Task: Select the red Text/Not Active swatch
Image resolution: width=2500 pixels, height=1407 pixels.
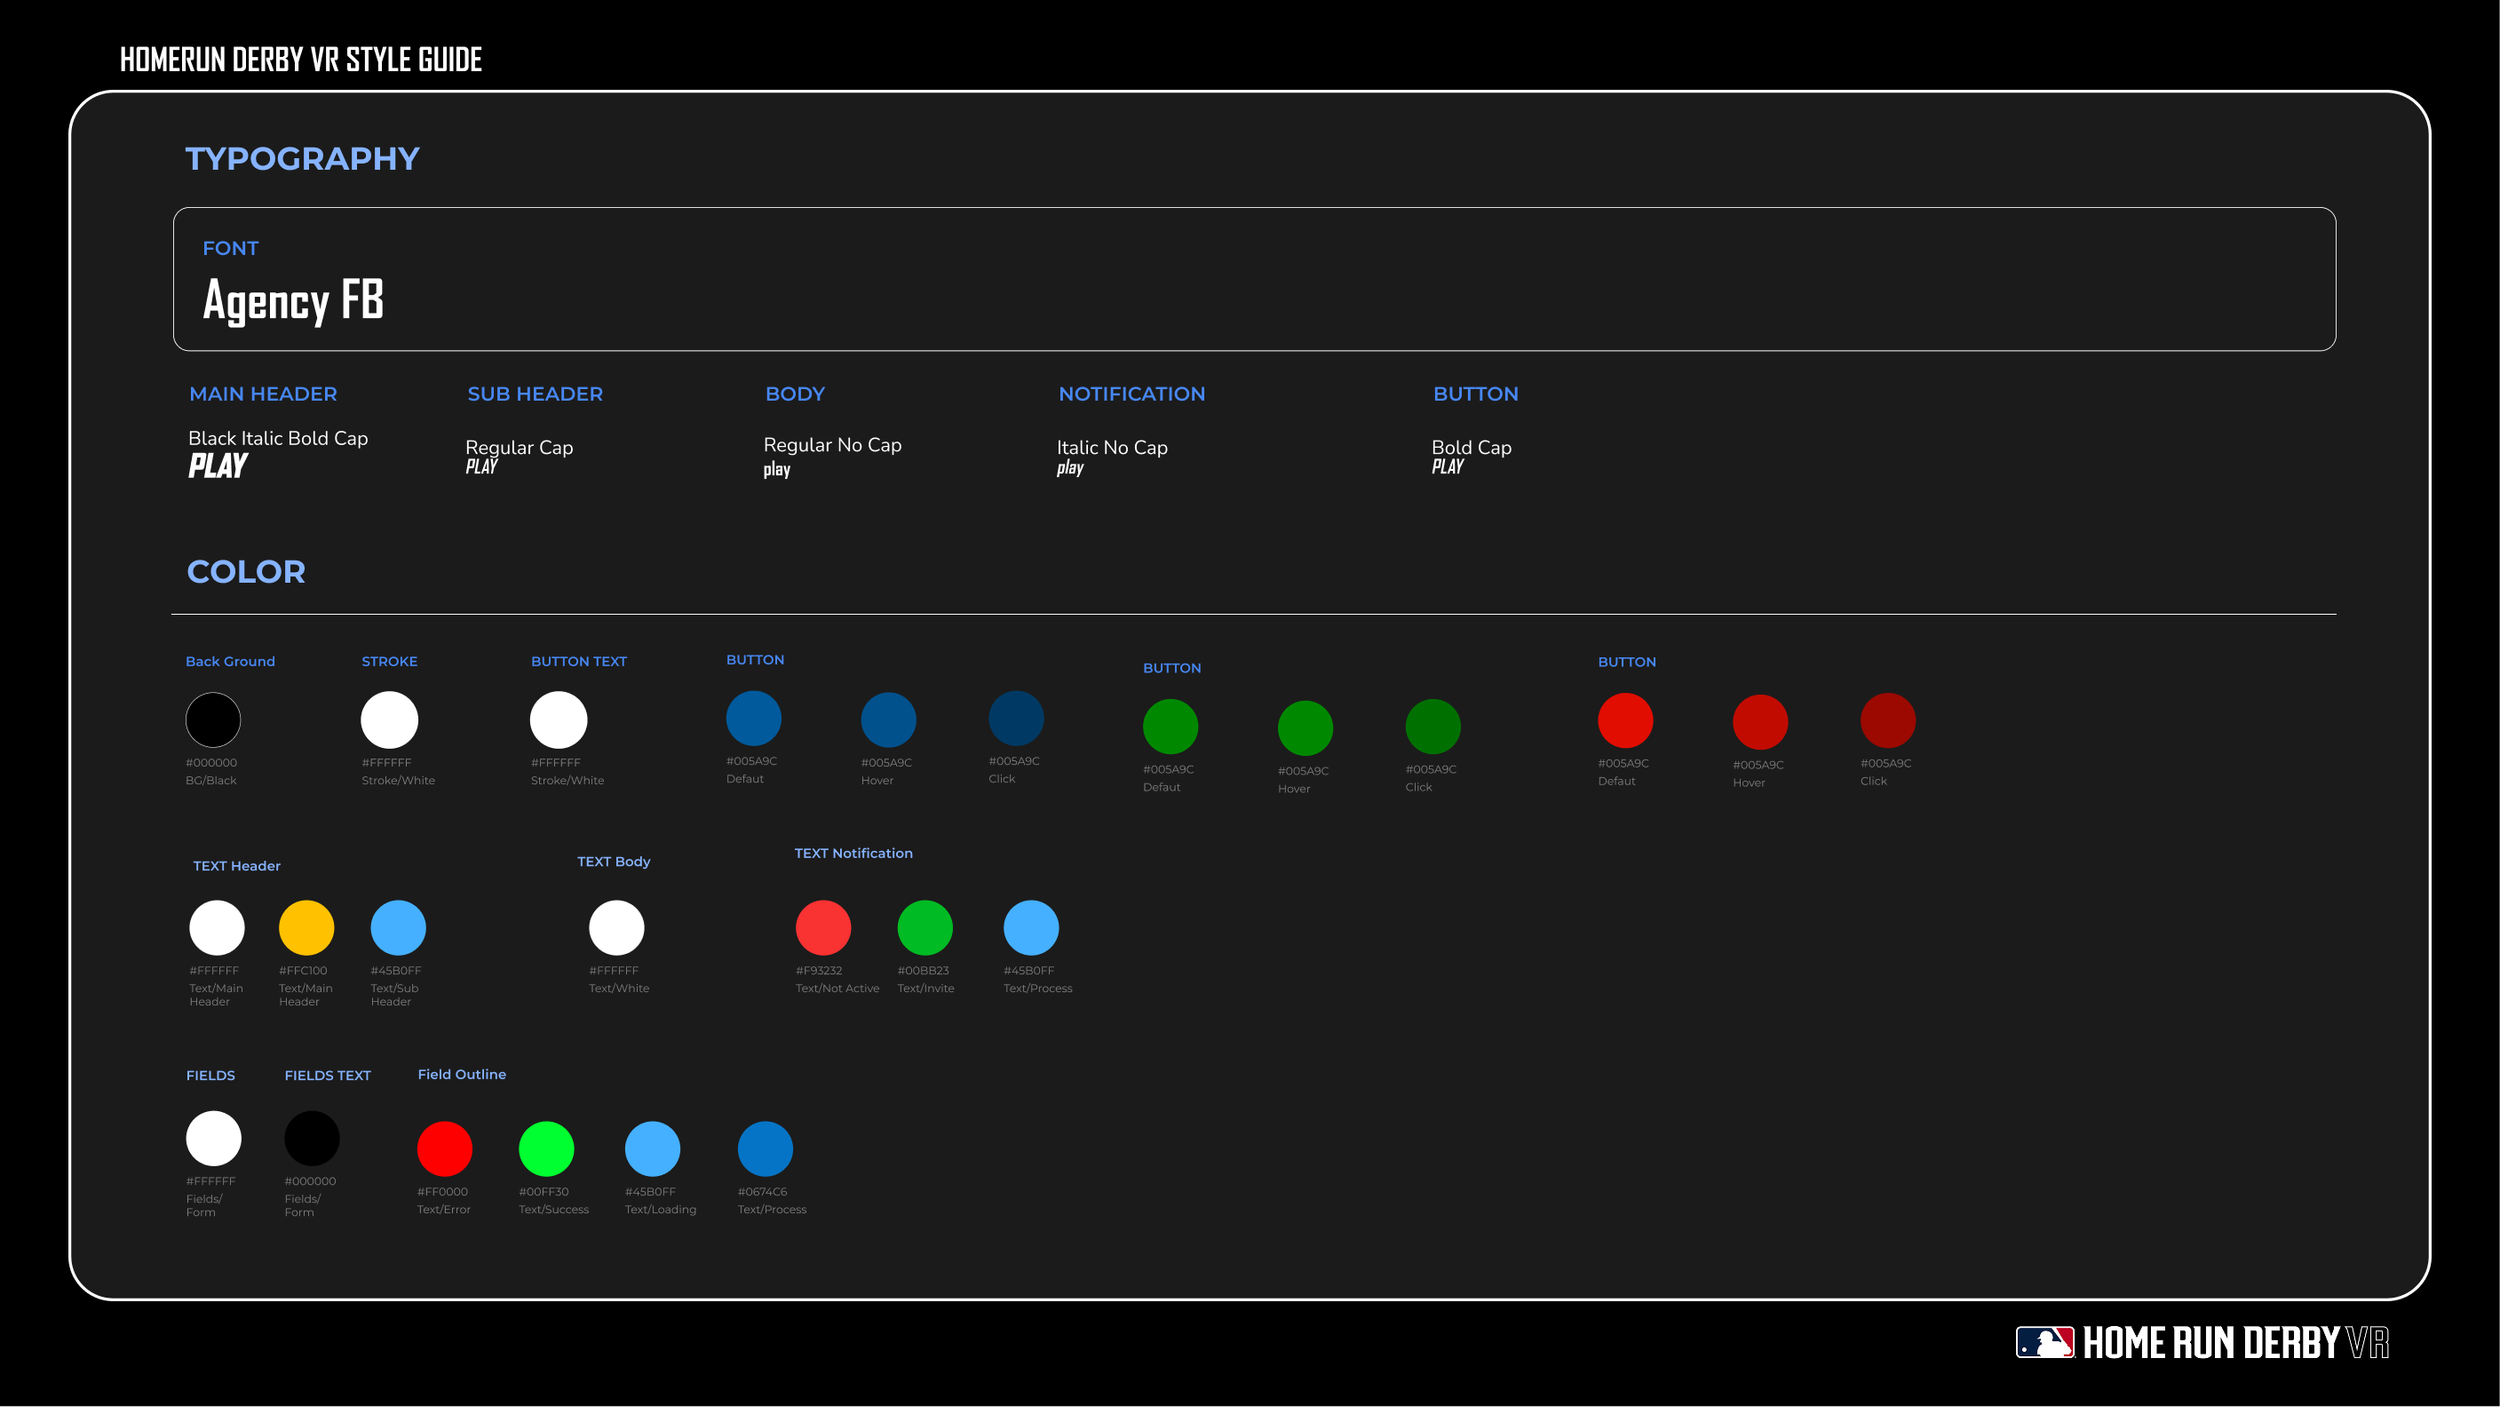Action: pyautogui.click(x=823, y=928)
